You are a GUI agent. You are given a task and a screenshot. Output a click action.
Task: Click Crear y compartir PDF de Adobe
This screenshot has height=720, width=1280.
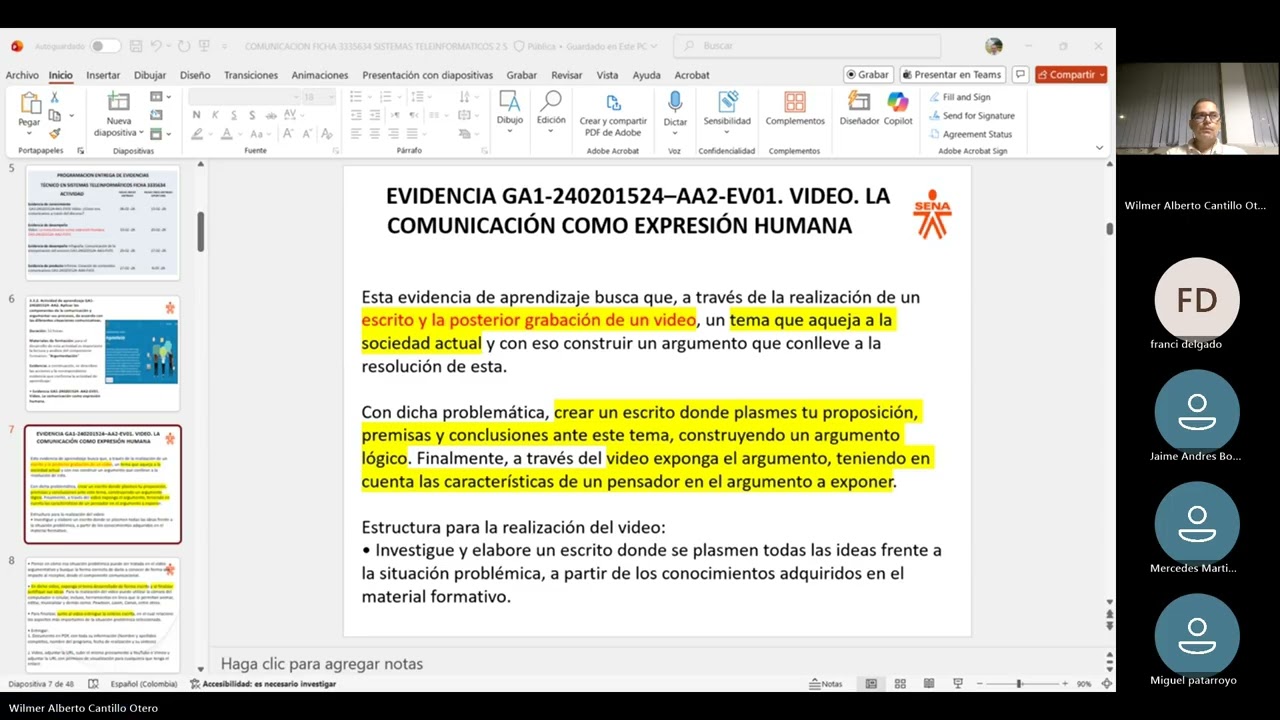click(x=613, y=114)
